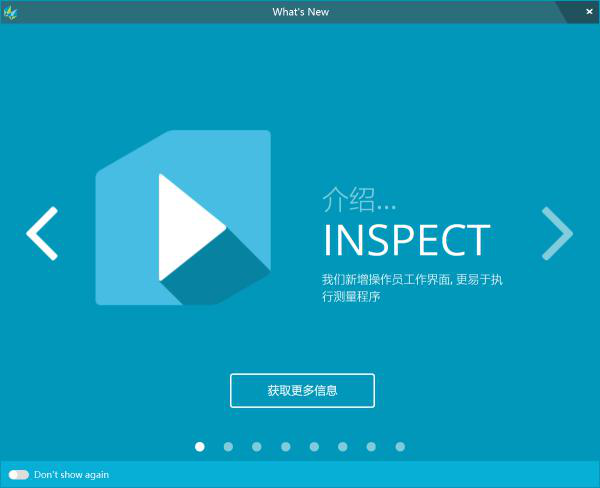The height and width of the screenshot is (488, 600).
Task: Switch to the fourth page indicator dot
Action: pos(286,447)
